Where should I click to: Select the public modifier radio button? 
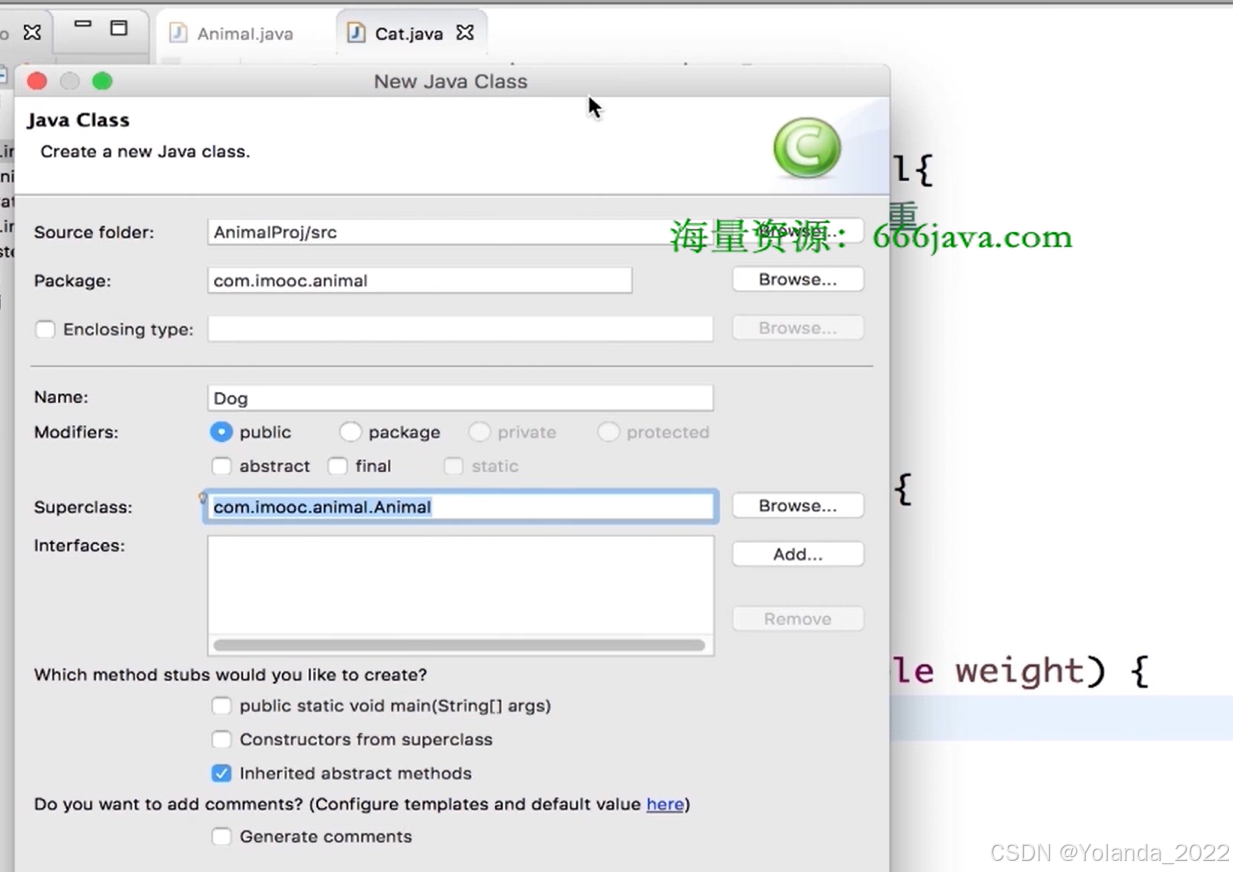click(221, 432)
